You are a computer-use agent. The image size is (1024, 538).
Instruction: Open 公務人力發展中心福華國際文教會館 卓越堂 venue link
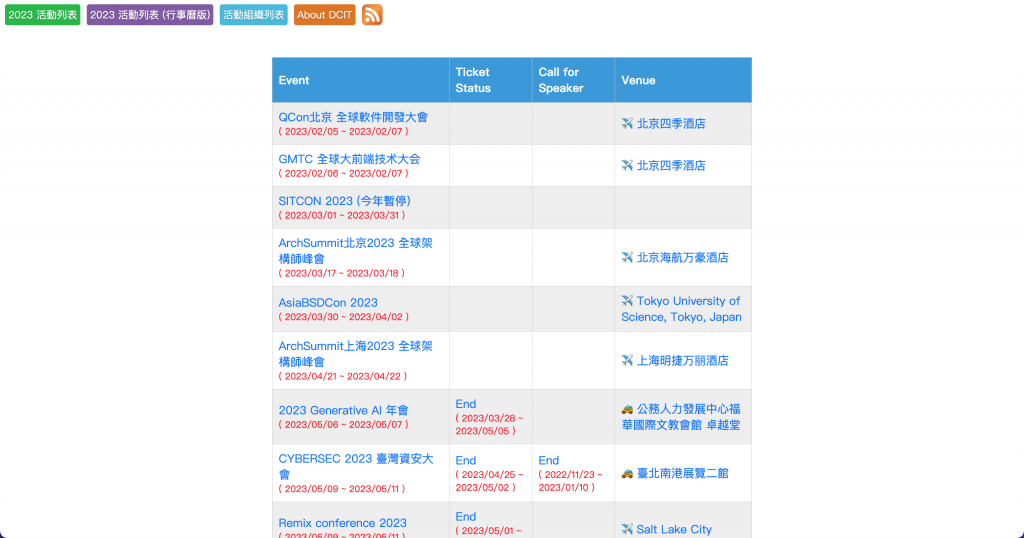[x=680, y=417]
